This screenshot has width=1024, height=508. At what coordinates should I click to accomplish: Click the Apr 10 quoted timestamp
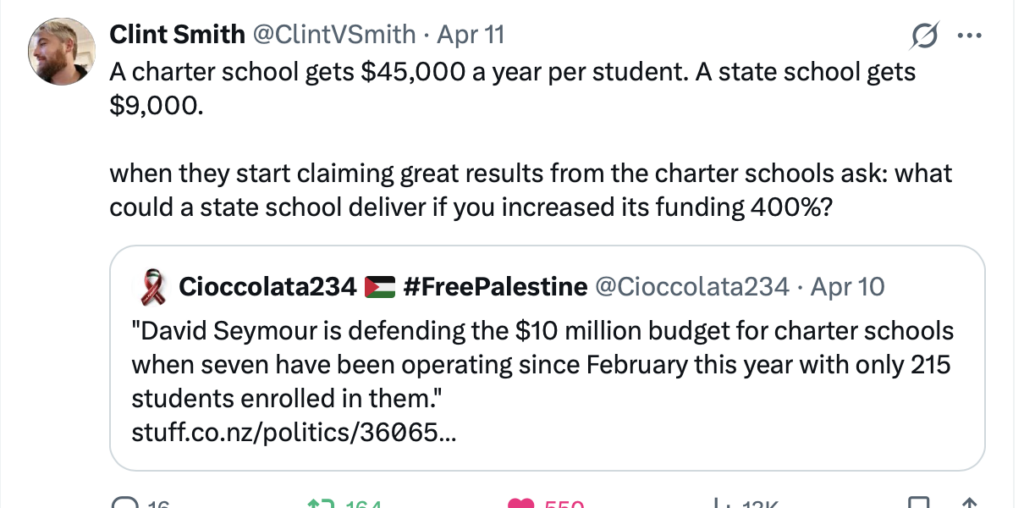pos(847,288)
